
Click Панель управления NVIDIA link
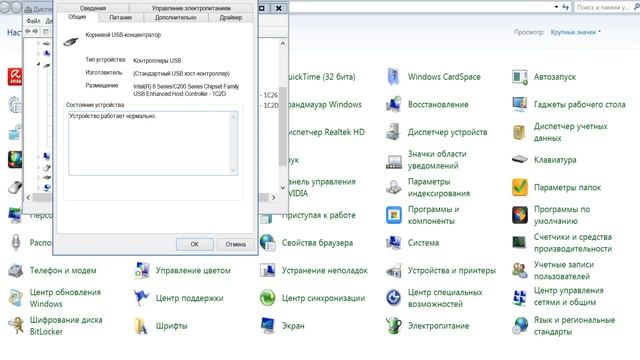coord(321,187)
